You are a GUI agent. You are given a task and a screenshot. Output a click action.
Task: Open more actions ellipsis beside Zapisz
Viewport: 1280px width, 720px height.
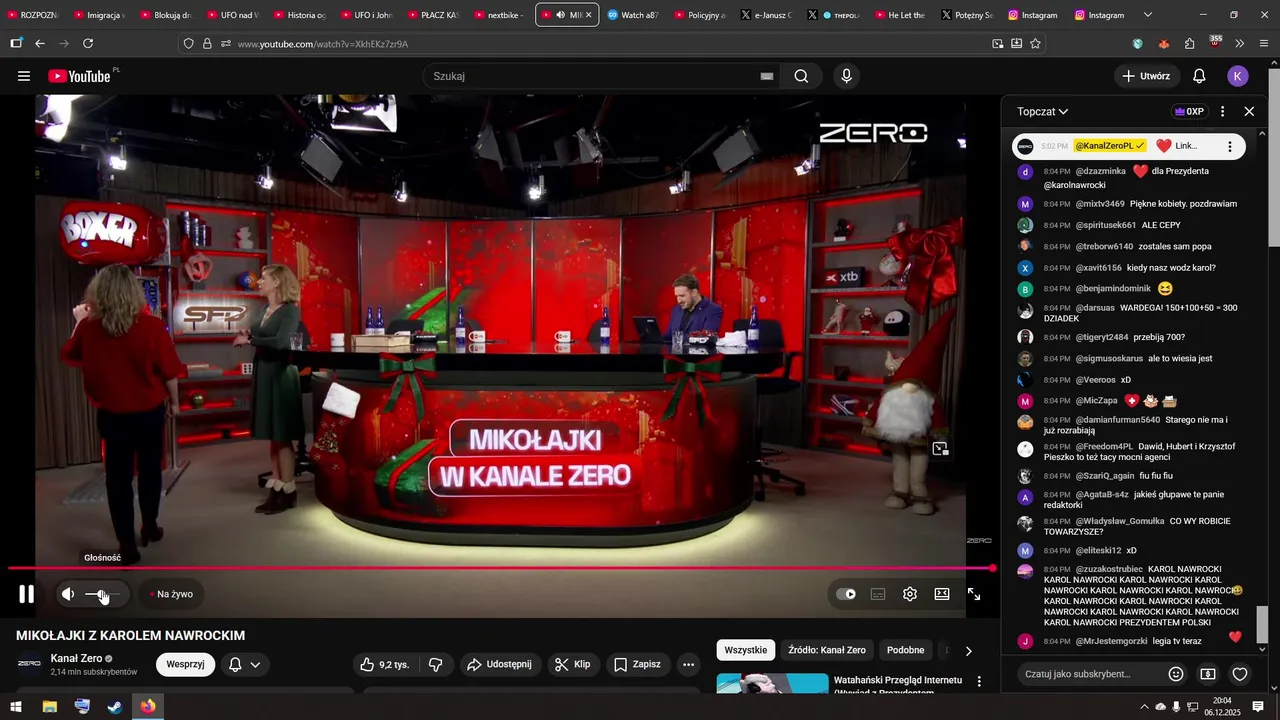tap(688, 664)
